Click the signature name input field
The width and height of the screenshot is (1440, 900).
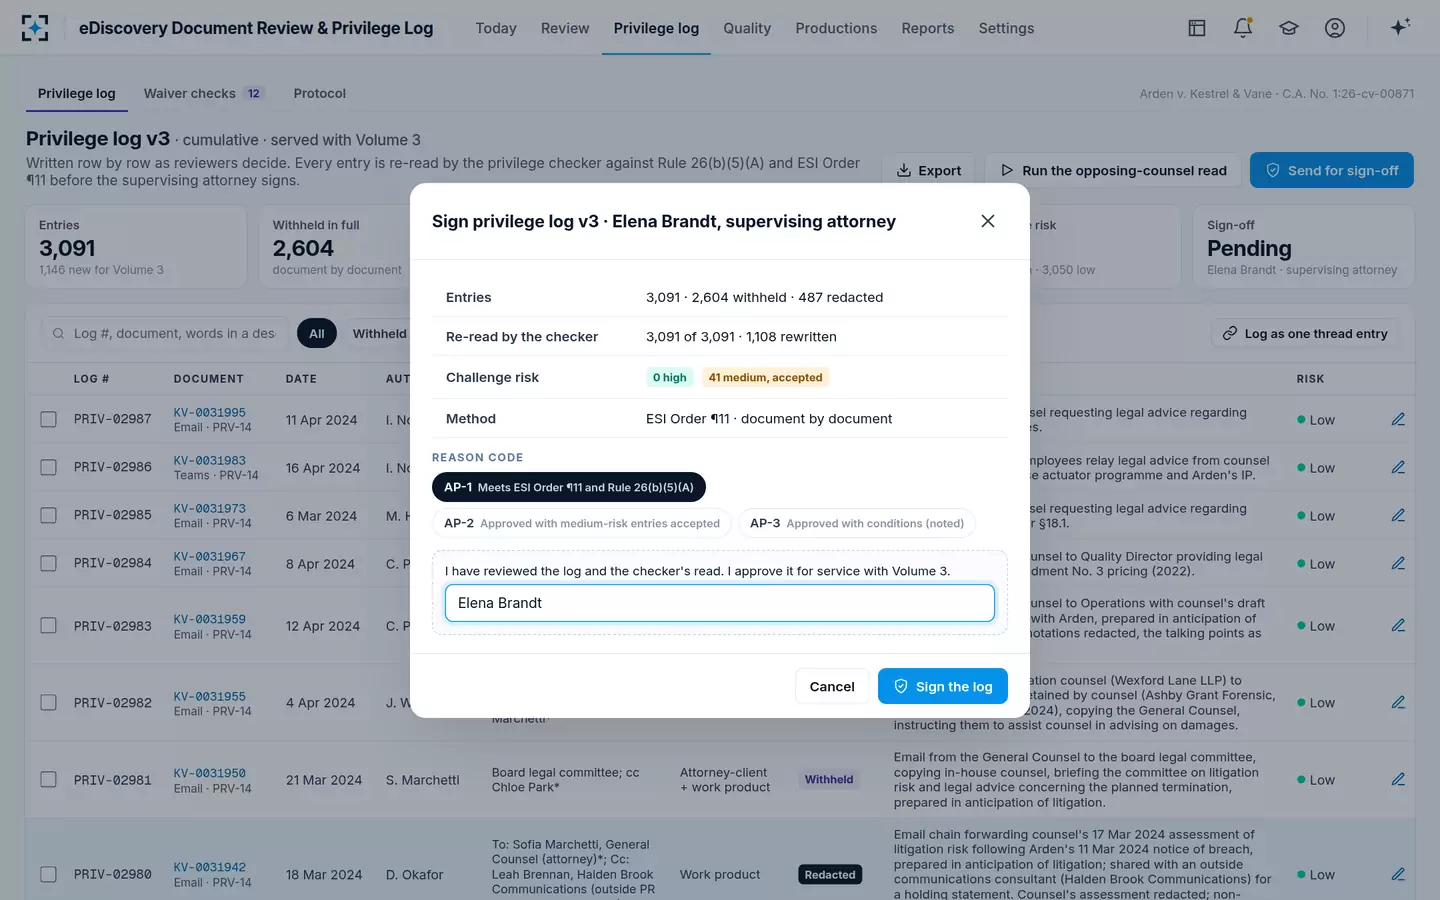click(x=720, y=603)
